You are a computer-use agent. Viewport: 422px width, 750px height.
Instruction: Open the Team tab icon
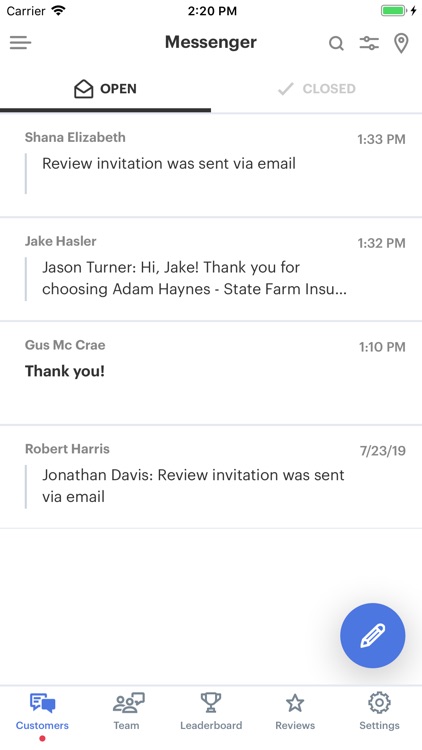pos(127,703)
